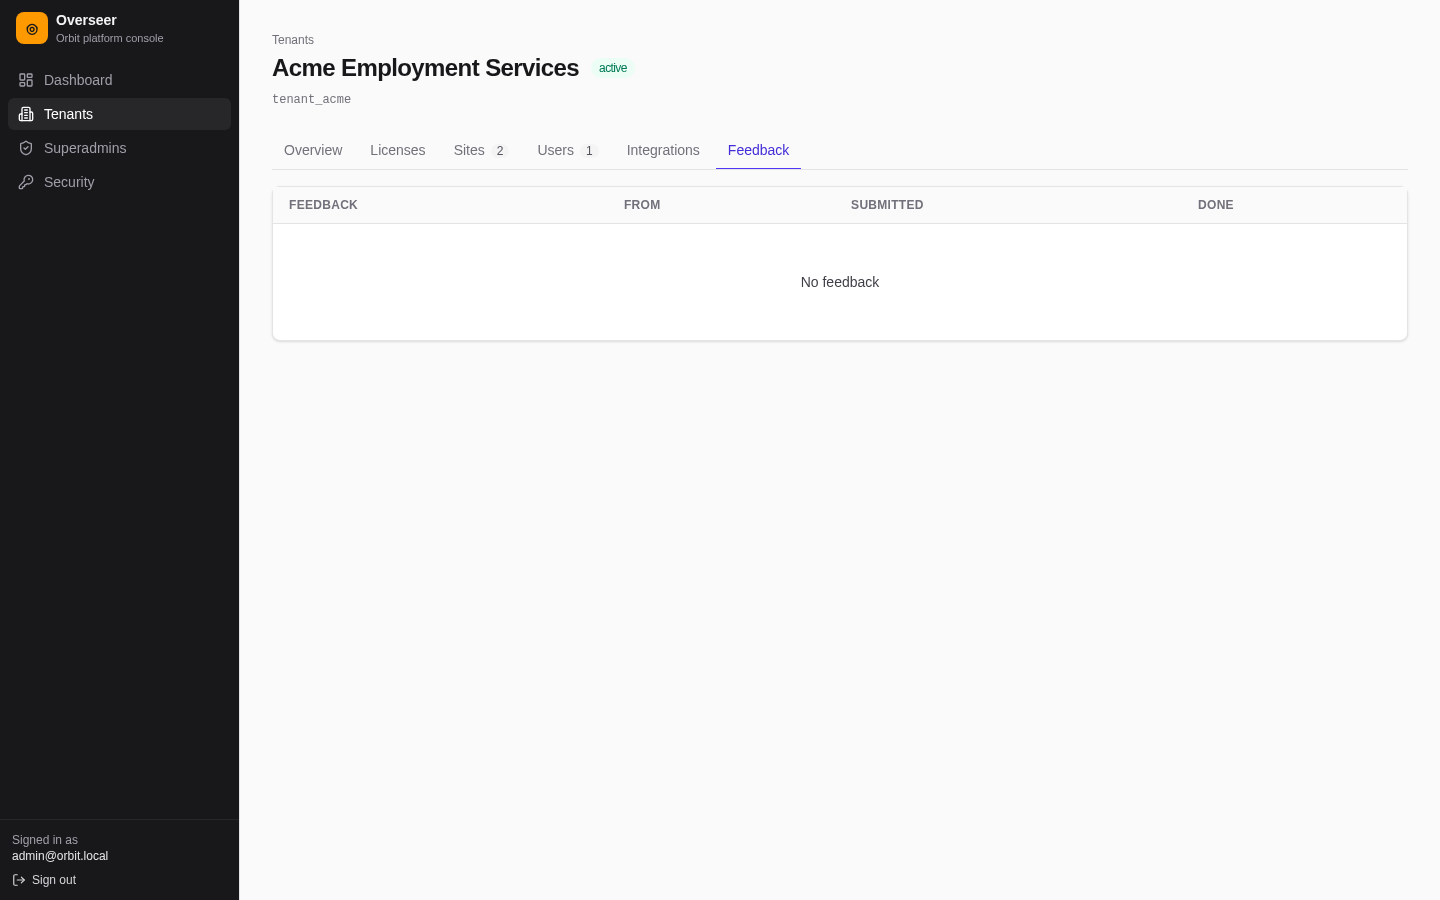Go to the Integrations tab
This screenshot has width=1440, height=900.
coord(663,150)
